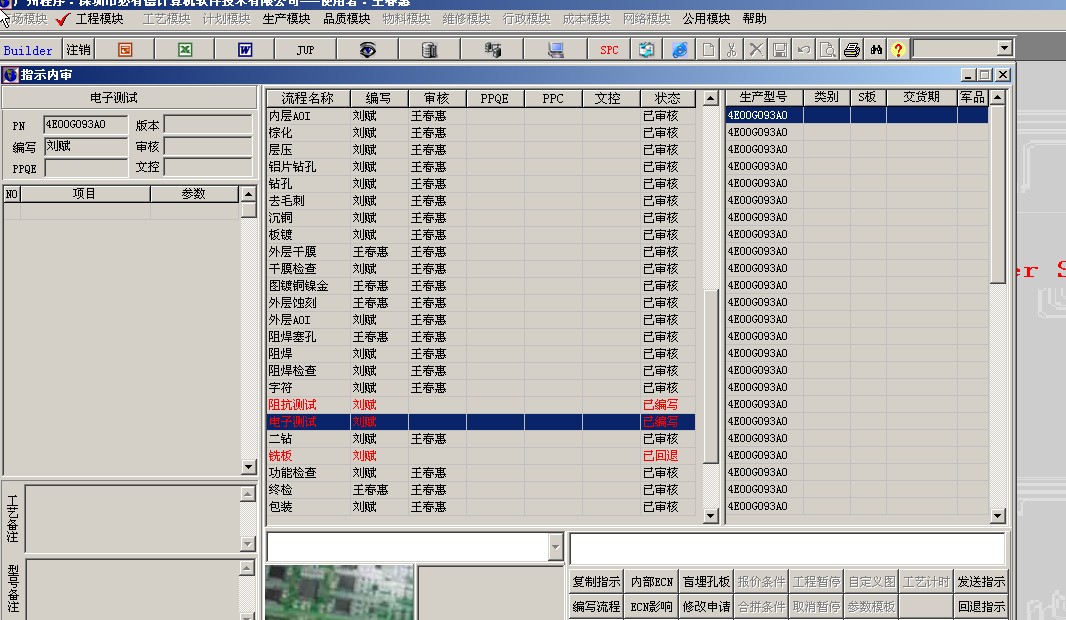Click the new document toolbar icon

coord(708,50)
